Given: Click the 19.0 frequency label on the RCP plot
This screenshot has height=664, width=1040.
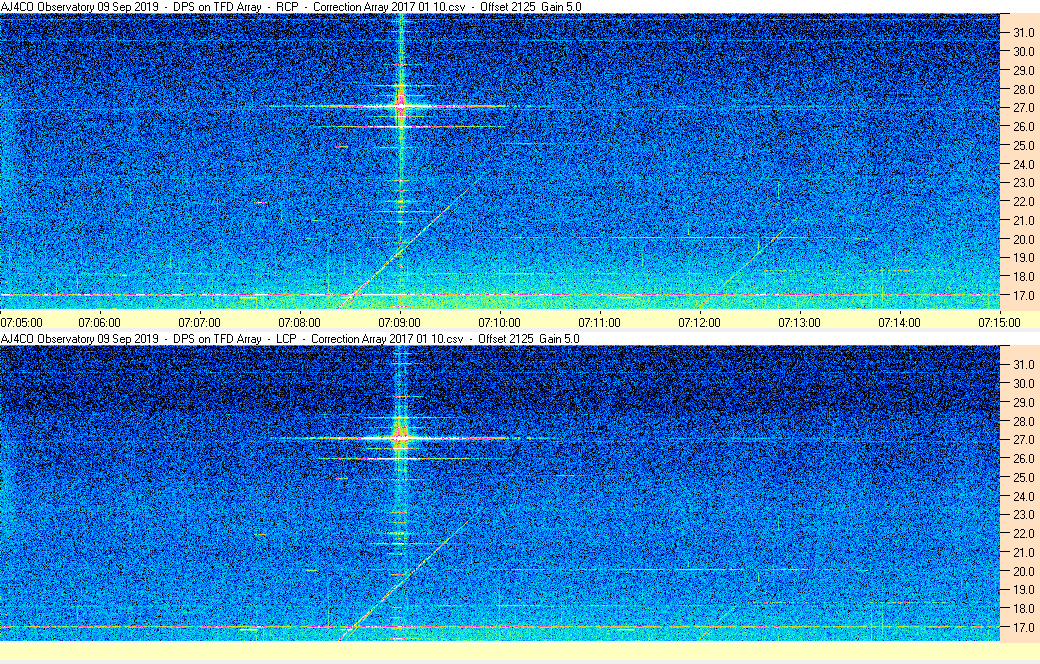Looking at the screenshot, I should [x=1023, y=257].
